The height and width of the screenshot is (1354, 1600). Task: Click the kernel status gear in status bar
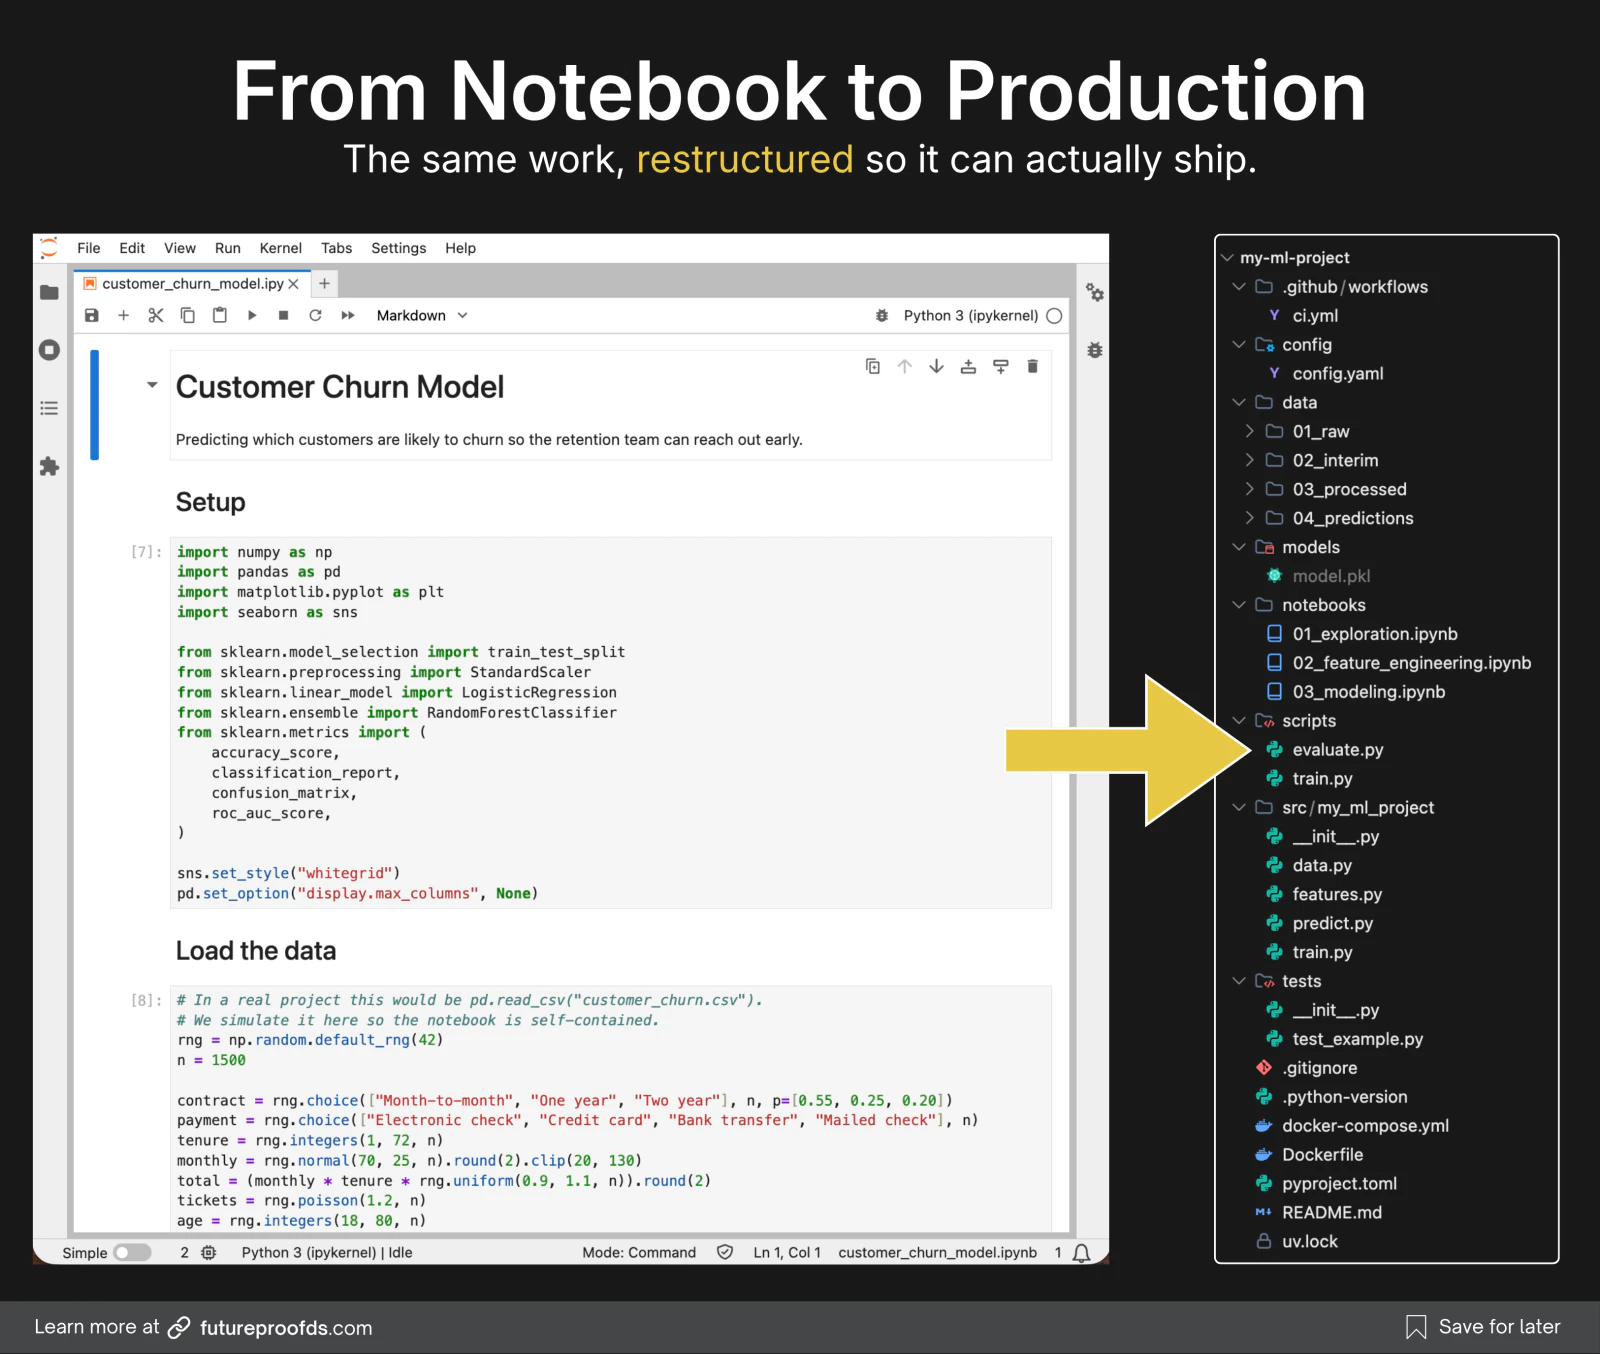pyautogui.click(x=209, y=1252)
